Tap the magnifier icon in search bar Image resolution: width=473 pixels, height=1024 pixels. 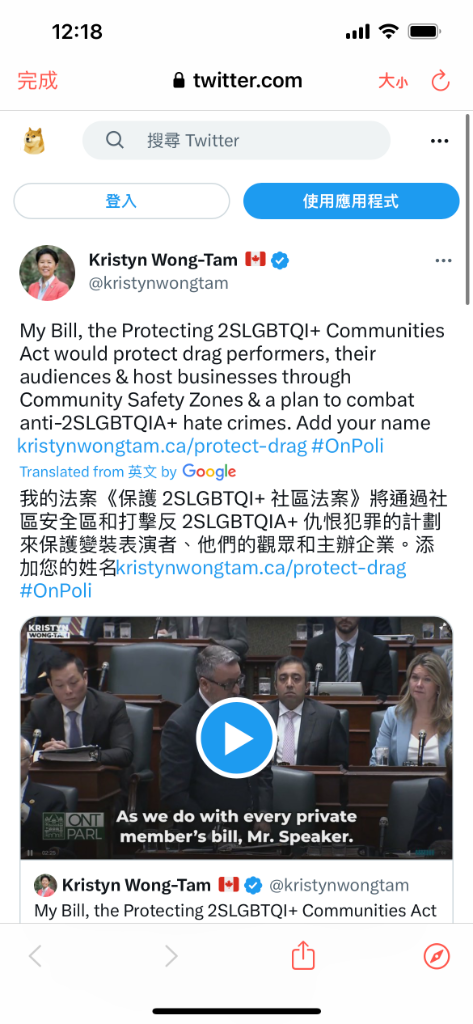coord(115,140)
